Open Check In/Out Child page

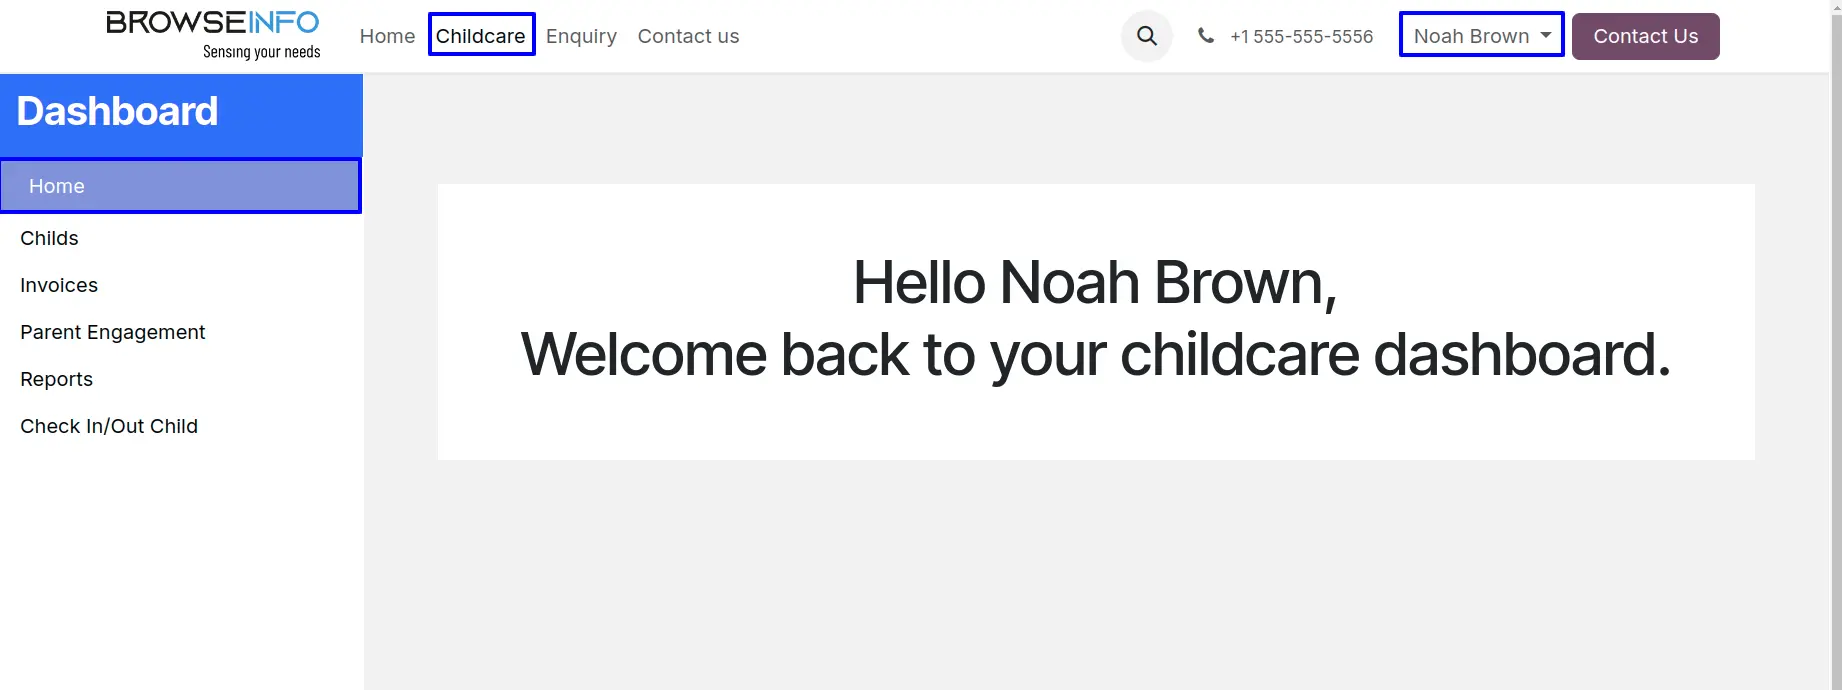pos(109,426)
